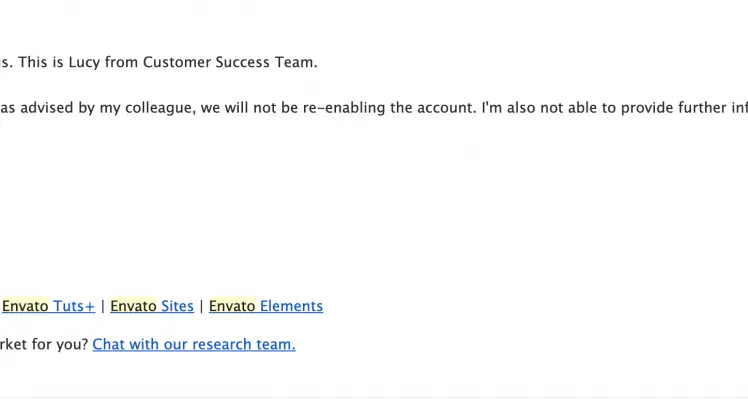Click highlighted 'Envato' word before Sites
Viewport: 748px width, 400px height.
(x=134, y=306)
